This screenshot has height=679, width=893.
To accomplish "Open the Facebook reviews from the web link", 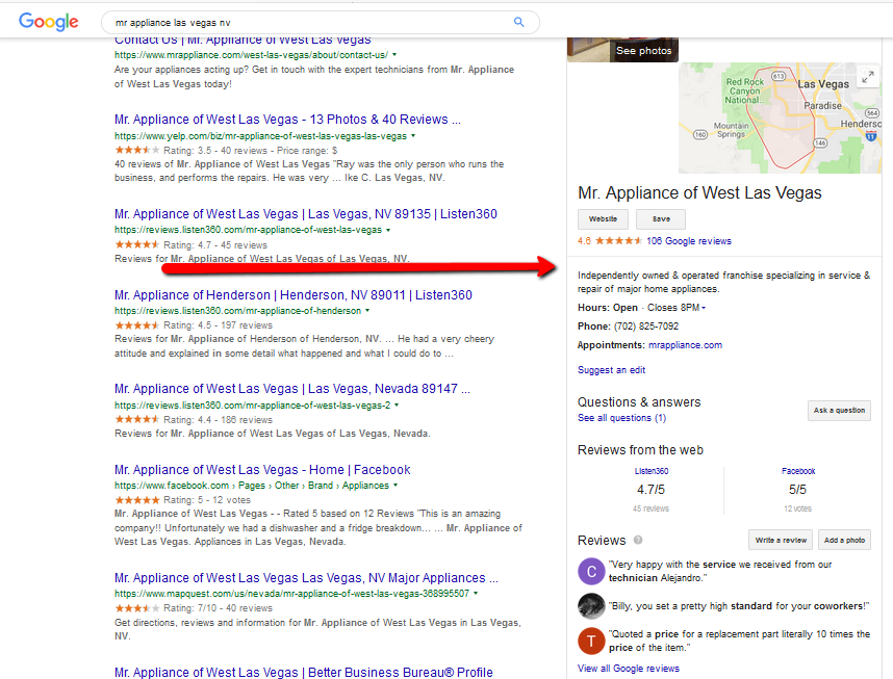I will click(798, 471).
